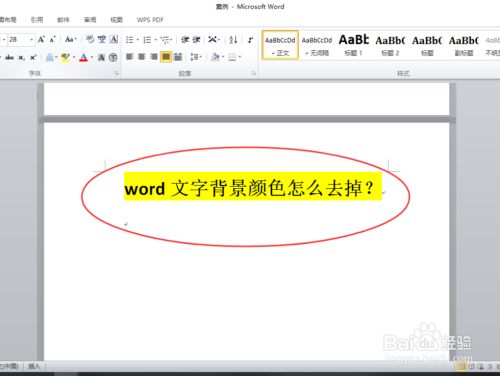Open the WPS PDF ribbon tab
This screenshot has height=376, width=500.
click(150, 20)
